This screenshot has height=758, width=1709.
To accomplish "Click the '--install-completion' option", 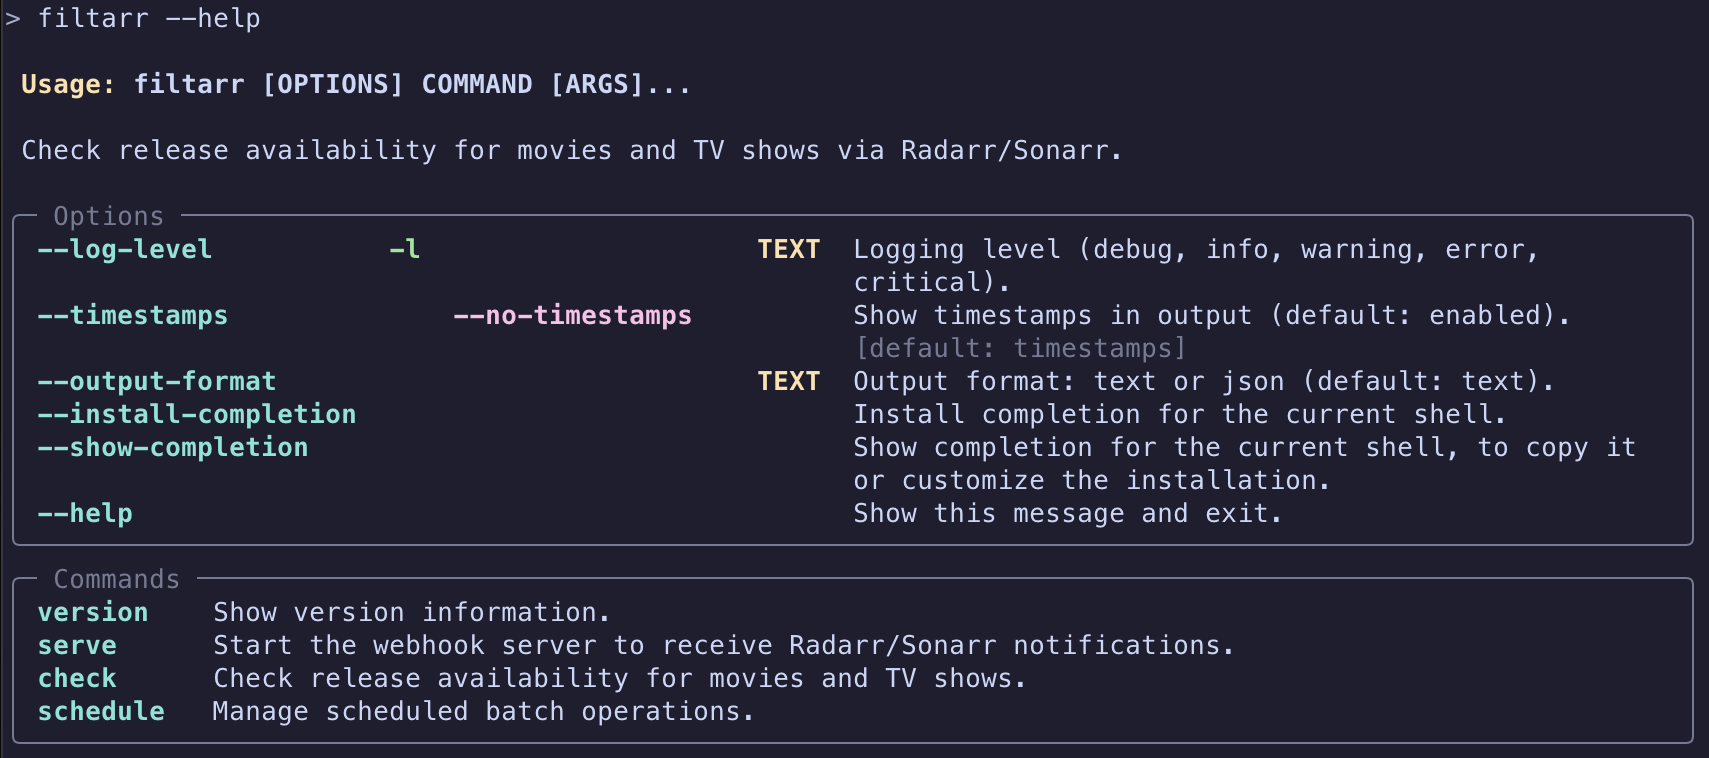I will coord(197,414).
